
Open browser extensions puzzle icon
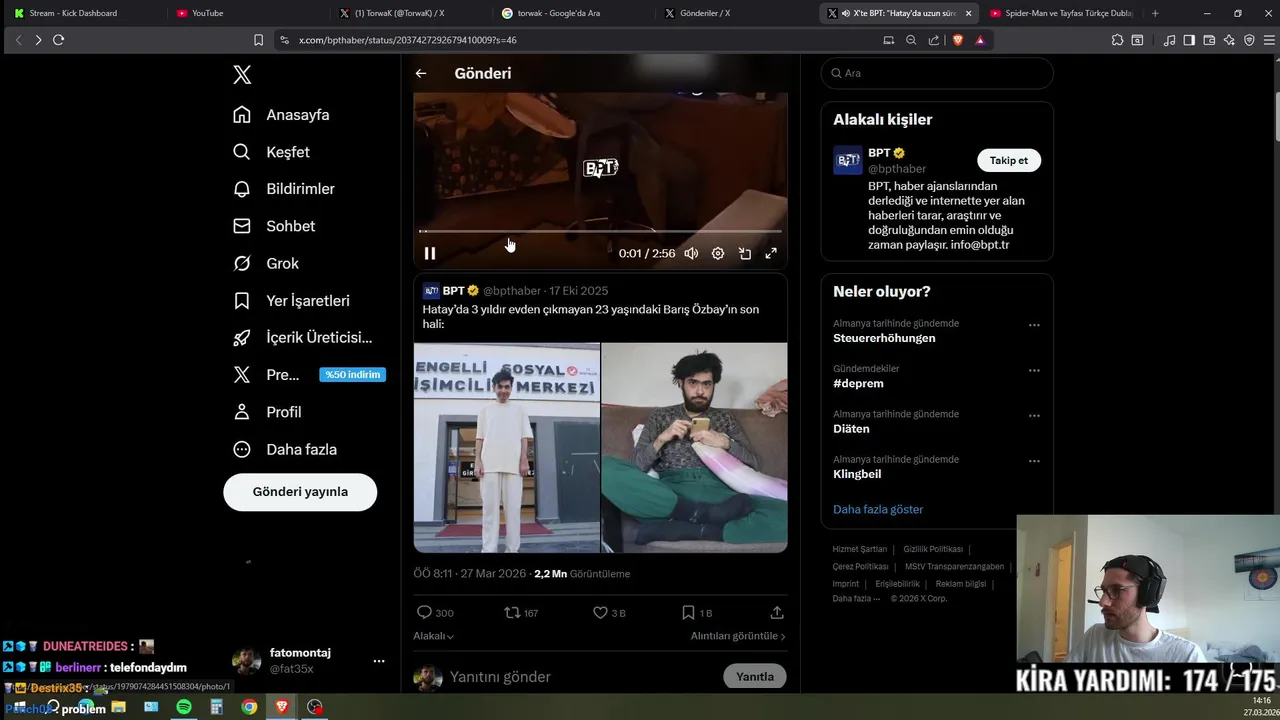1117,40
